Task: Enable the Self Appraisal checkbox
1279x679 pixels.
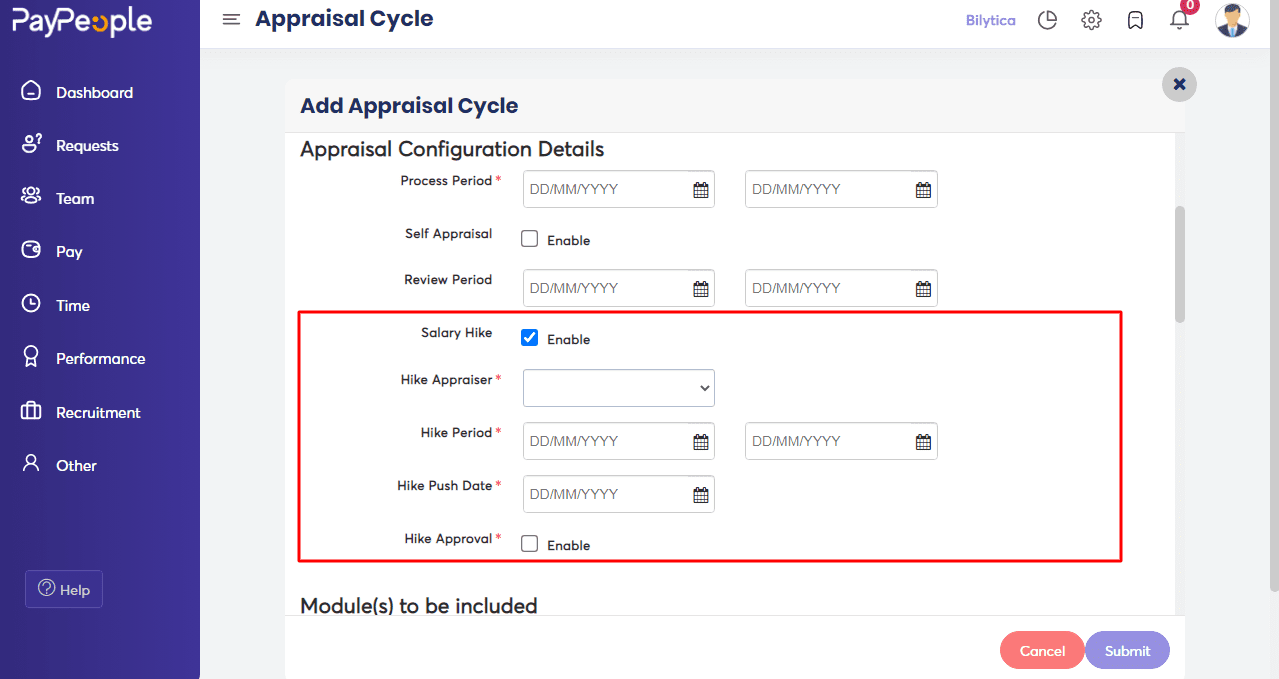Action: click(x=530, y=239)
